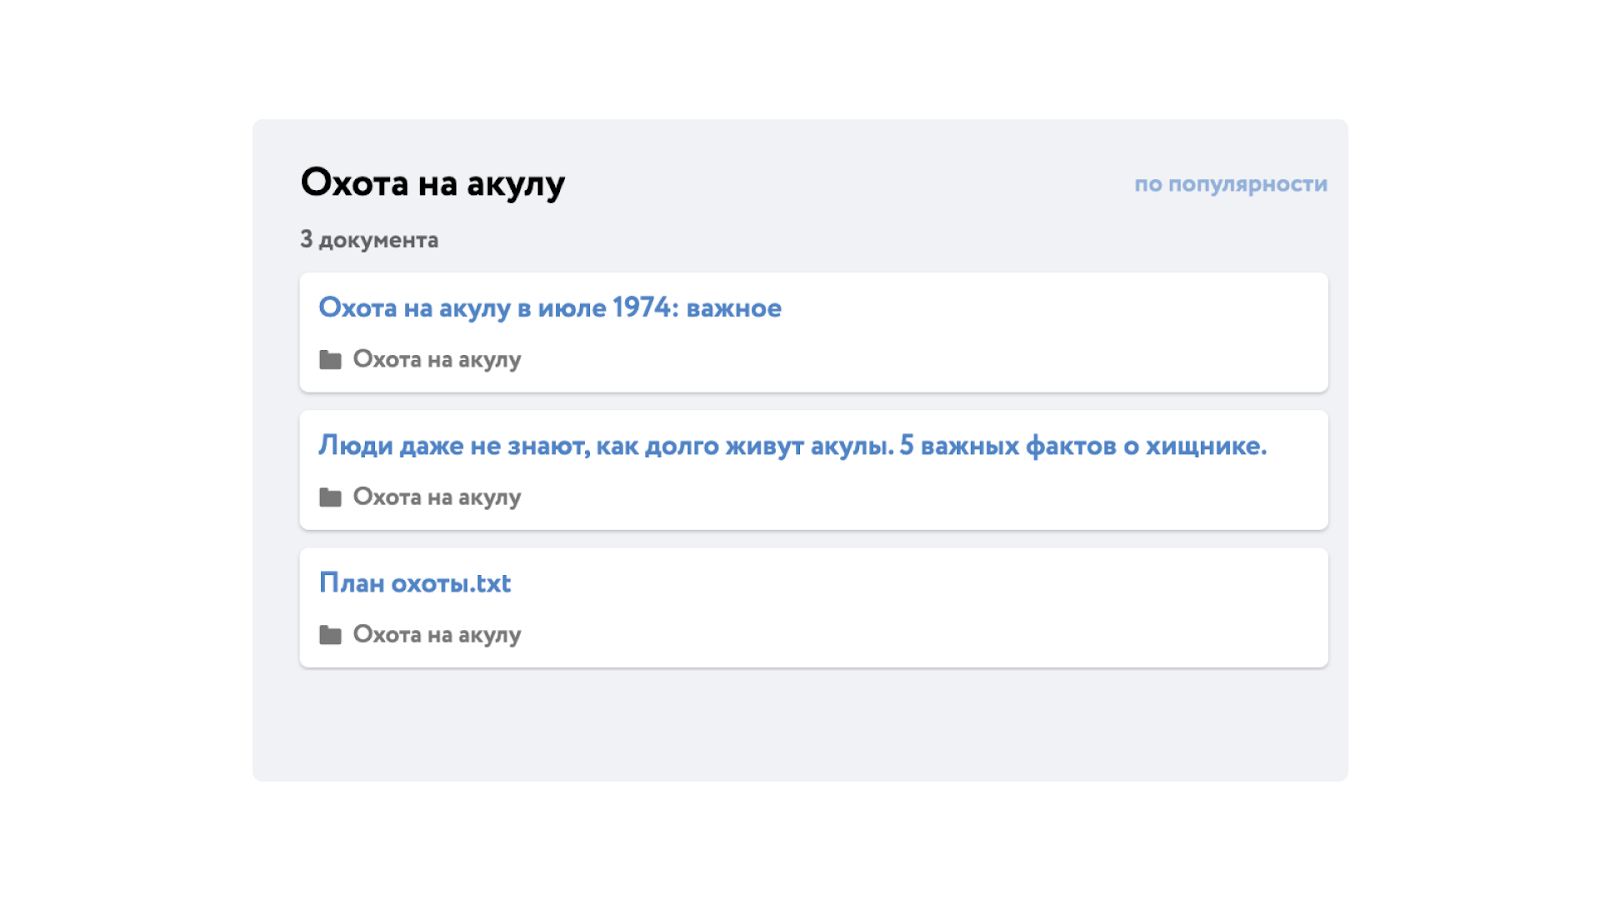Click the "3 документа" count label
This screenshot has height=900, width=1600.
pos(369,240)
